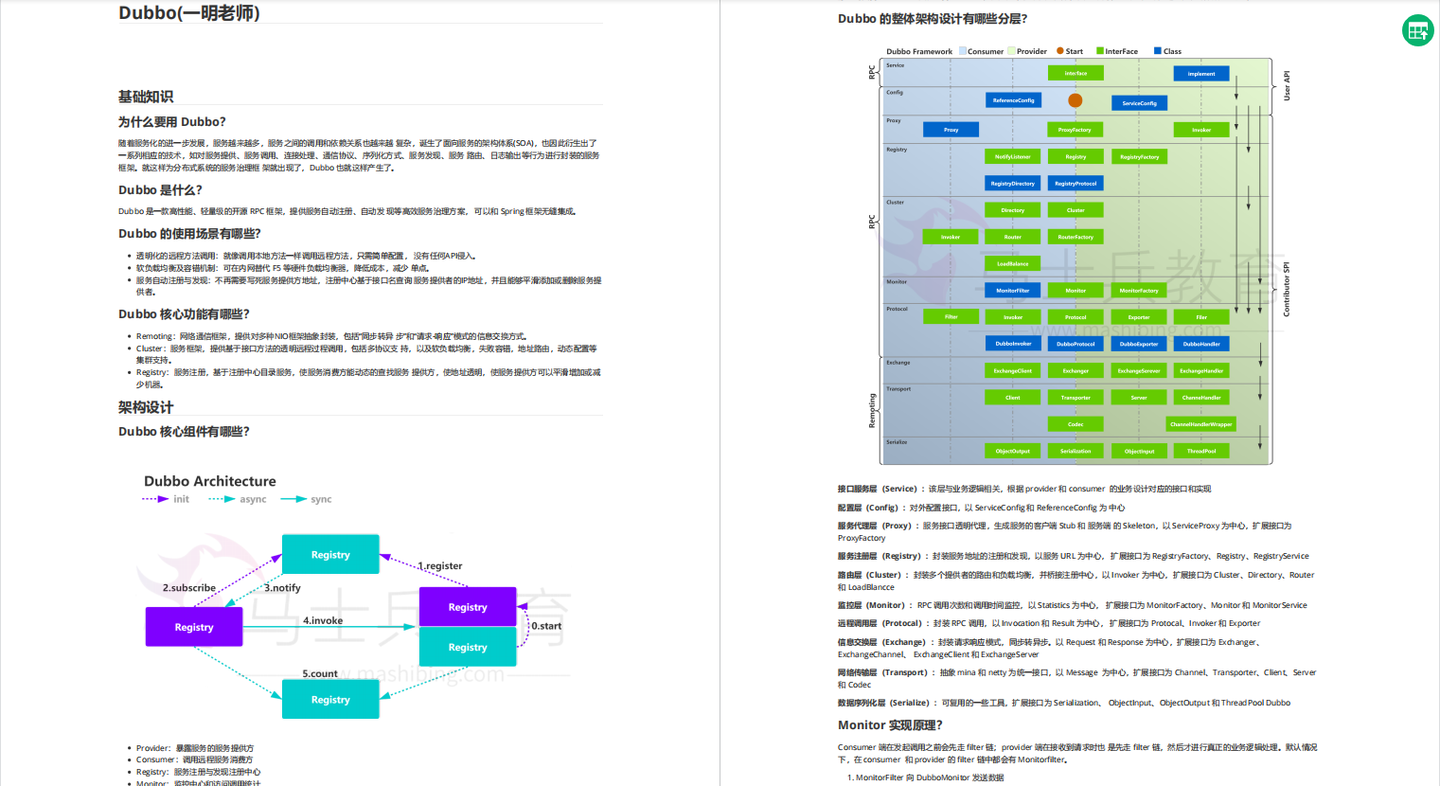Click the "软负载均衡及容错机制" bullet item
1440x786 pixels.
tap(283, 268)
